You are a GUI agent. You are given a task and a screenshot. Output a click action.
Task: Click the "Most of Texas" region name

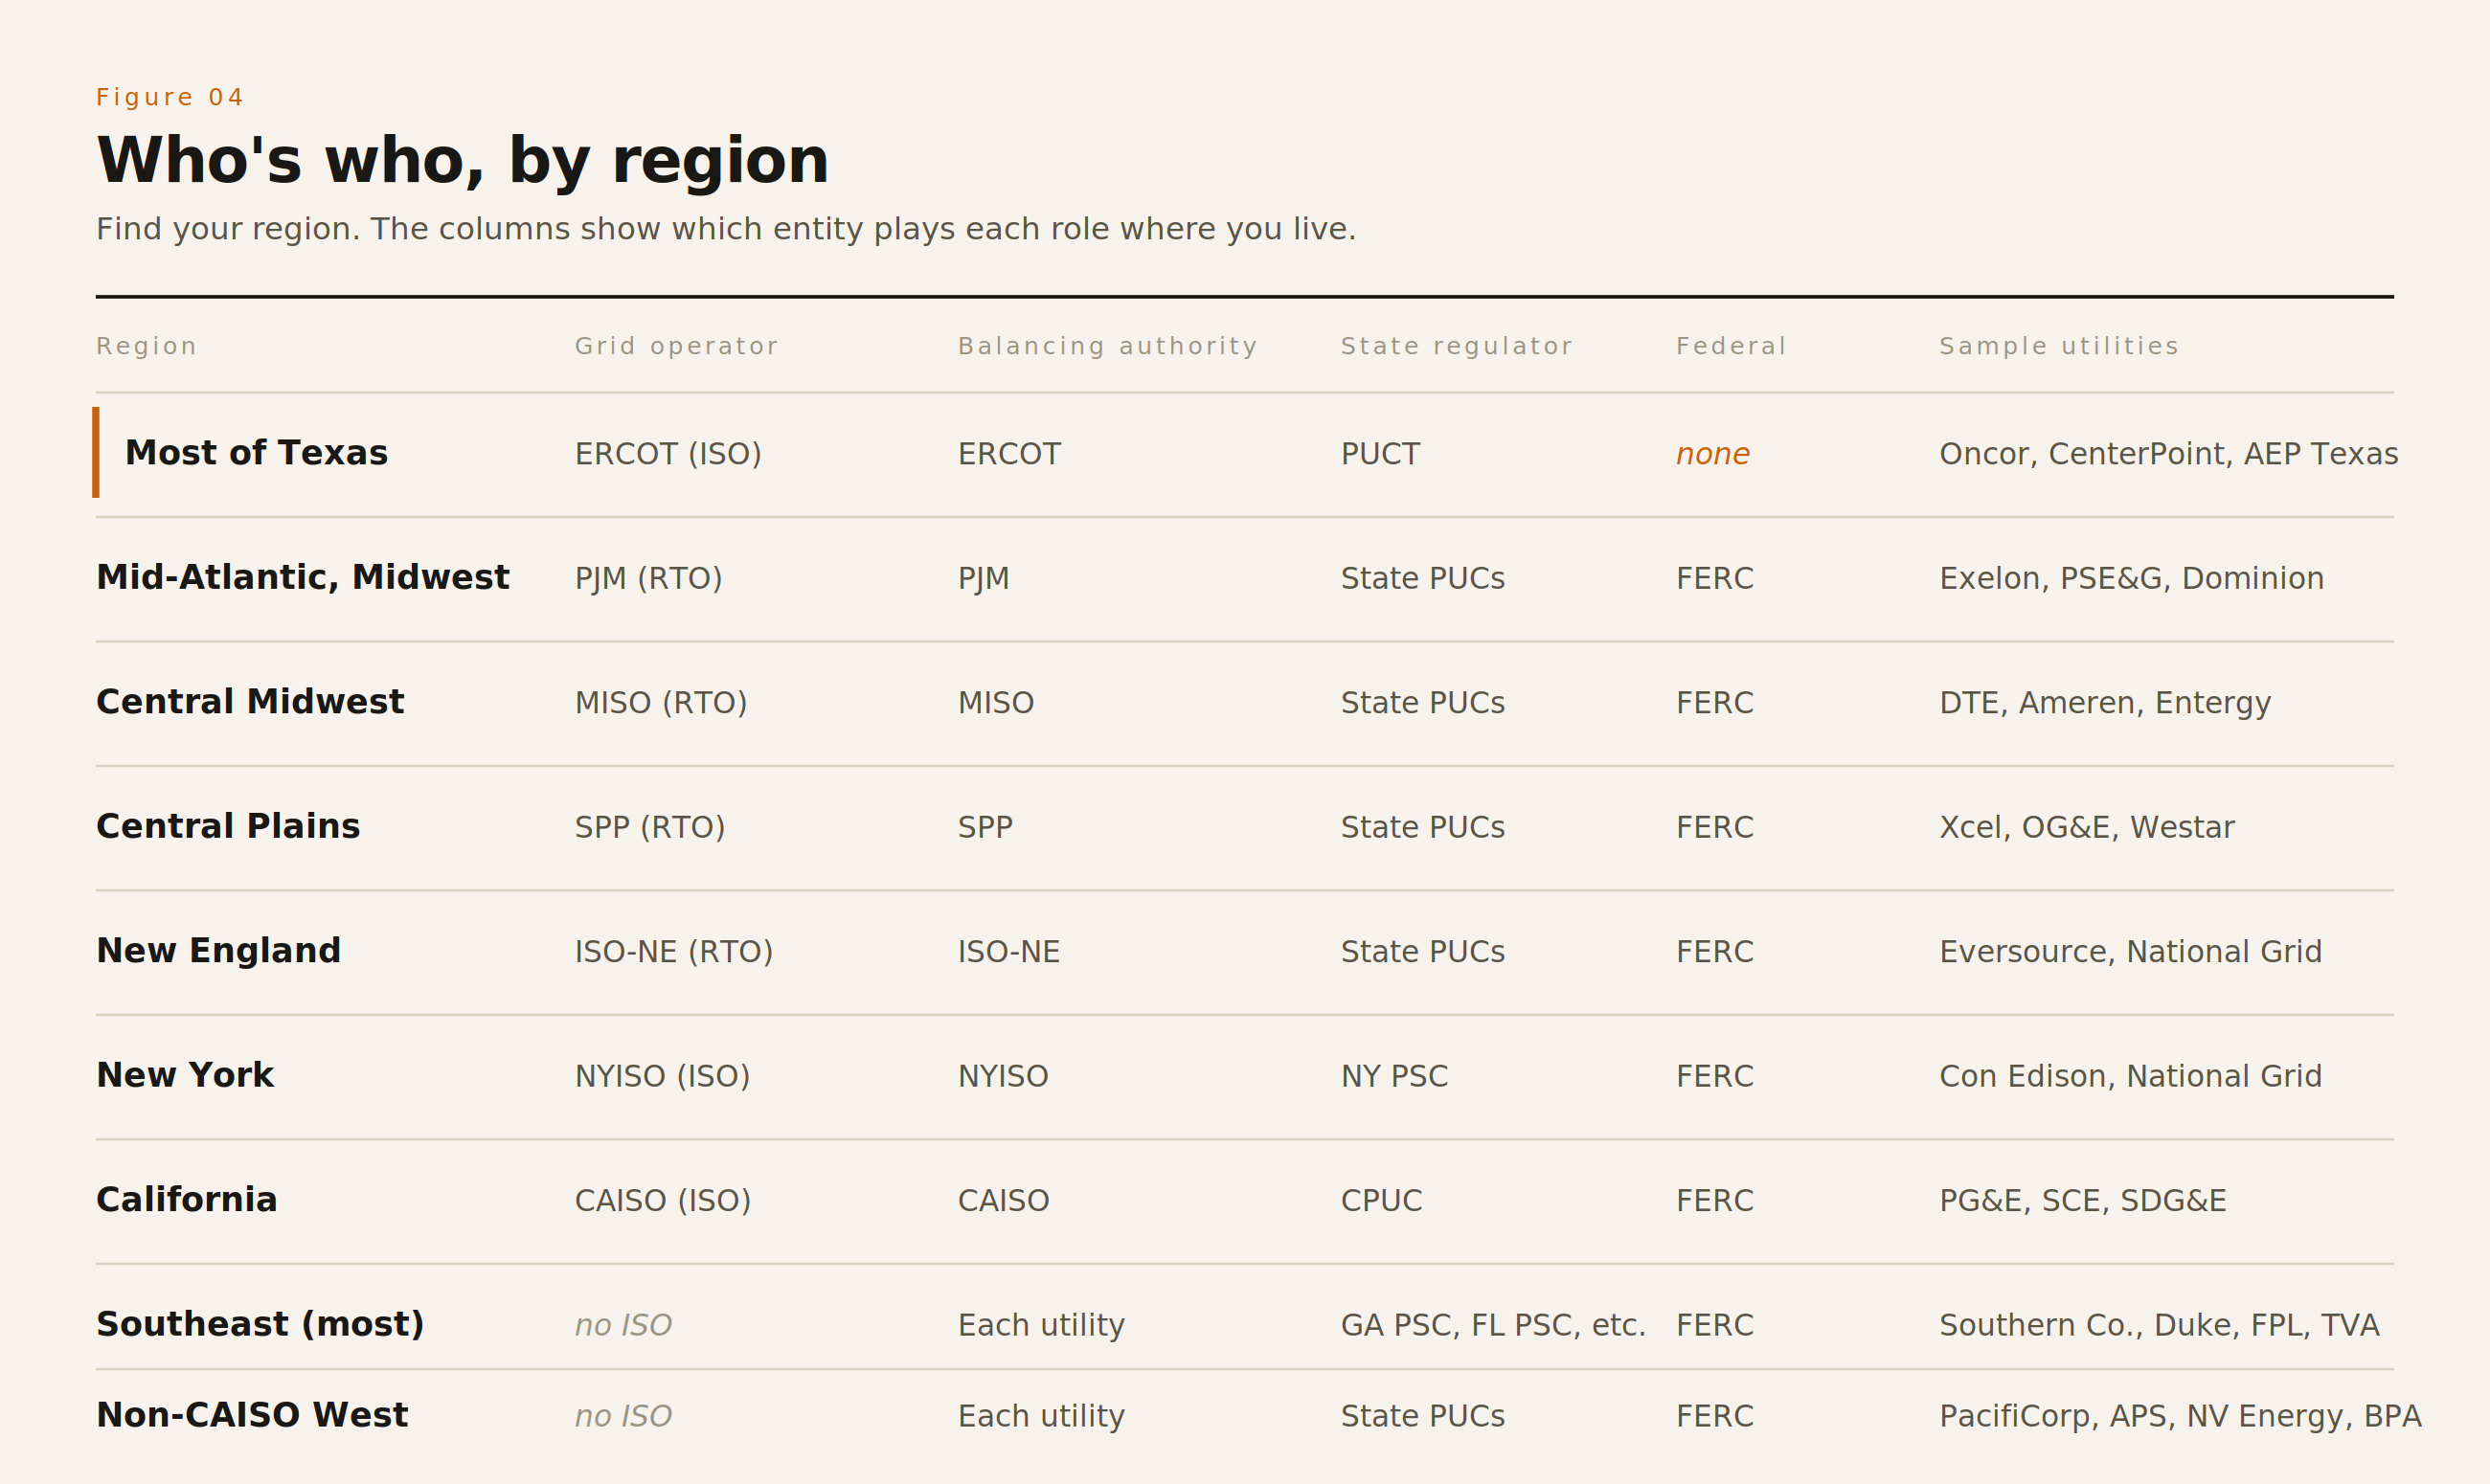pyautogui.click(x=256, y=453)
